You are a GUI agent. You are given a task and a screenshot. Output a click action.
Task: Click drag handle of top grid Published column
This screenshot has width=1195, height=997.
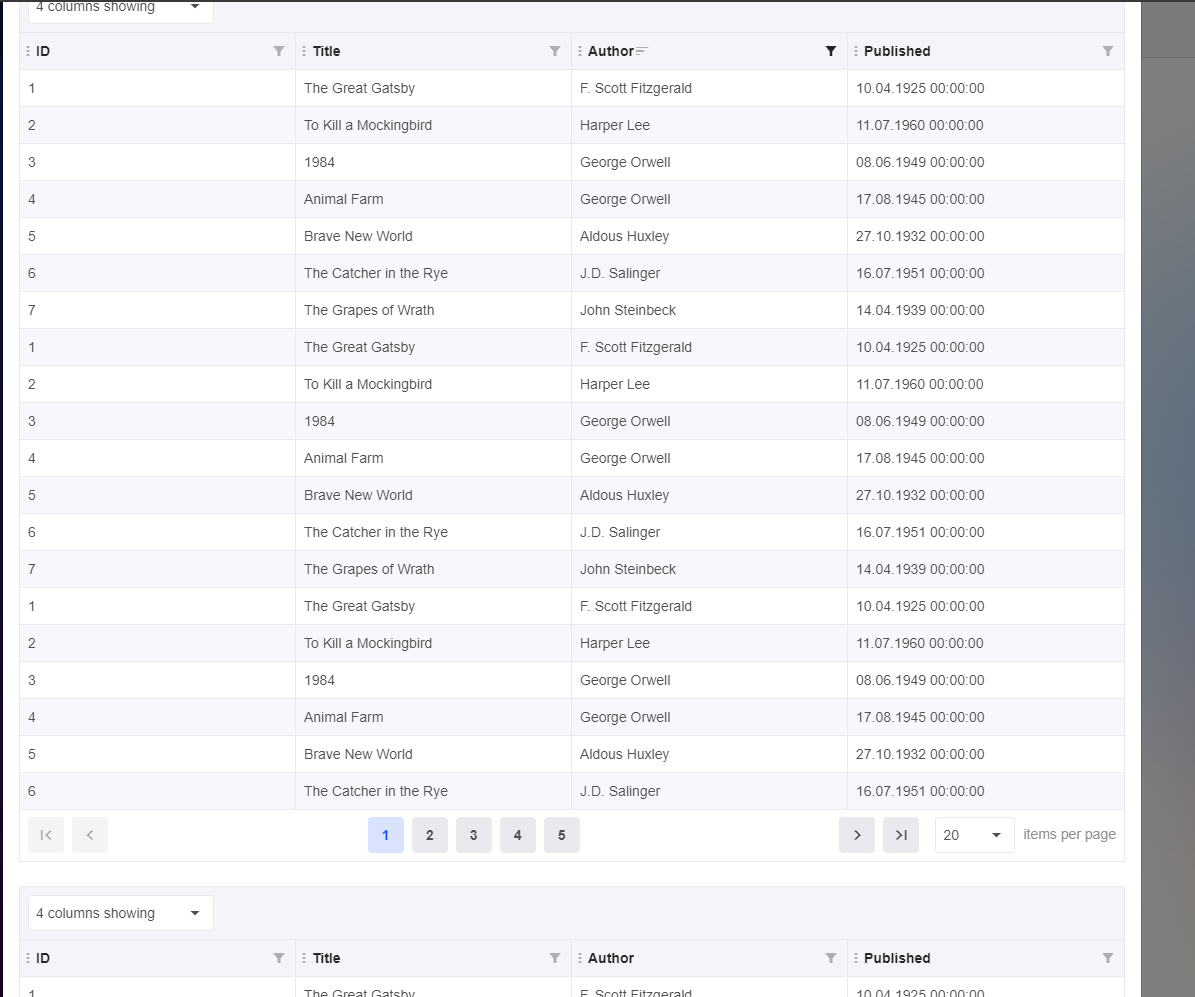point(856,51)
